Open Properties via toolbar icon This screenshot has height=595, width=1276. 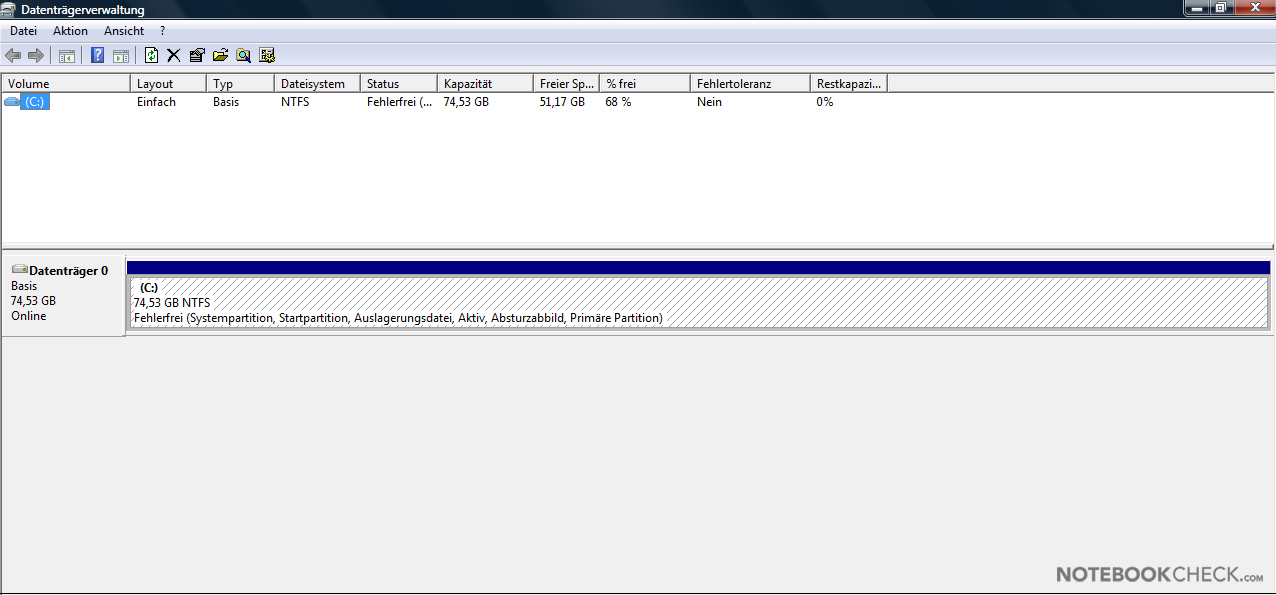pos(197,56)
